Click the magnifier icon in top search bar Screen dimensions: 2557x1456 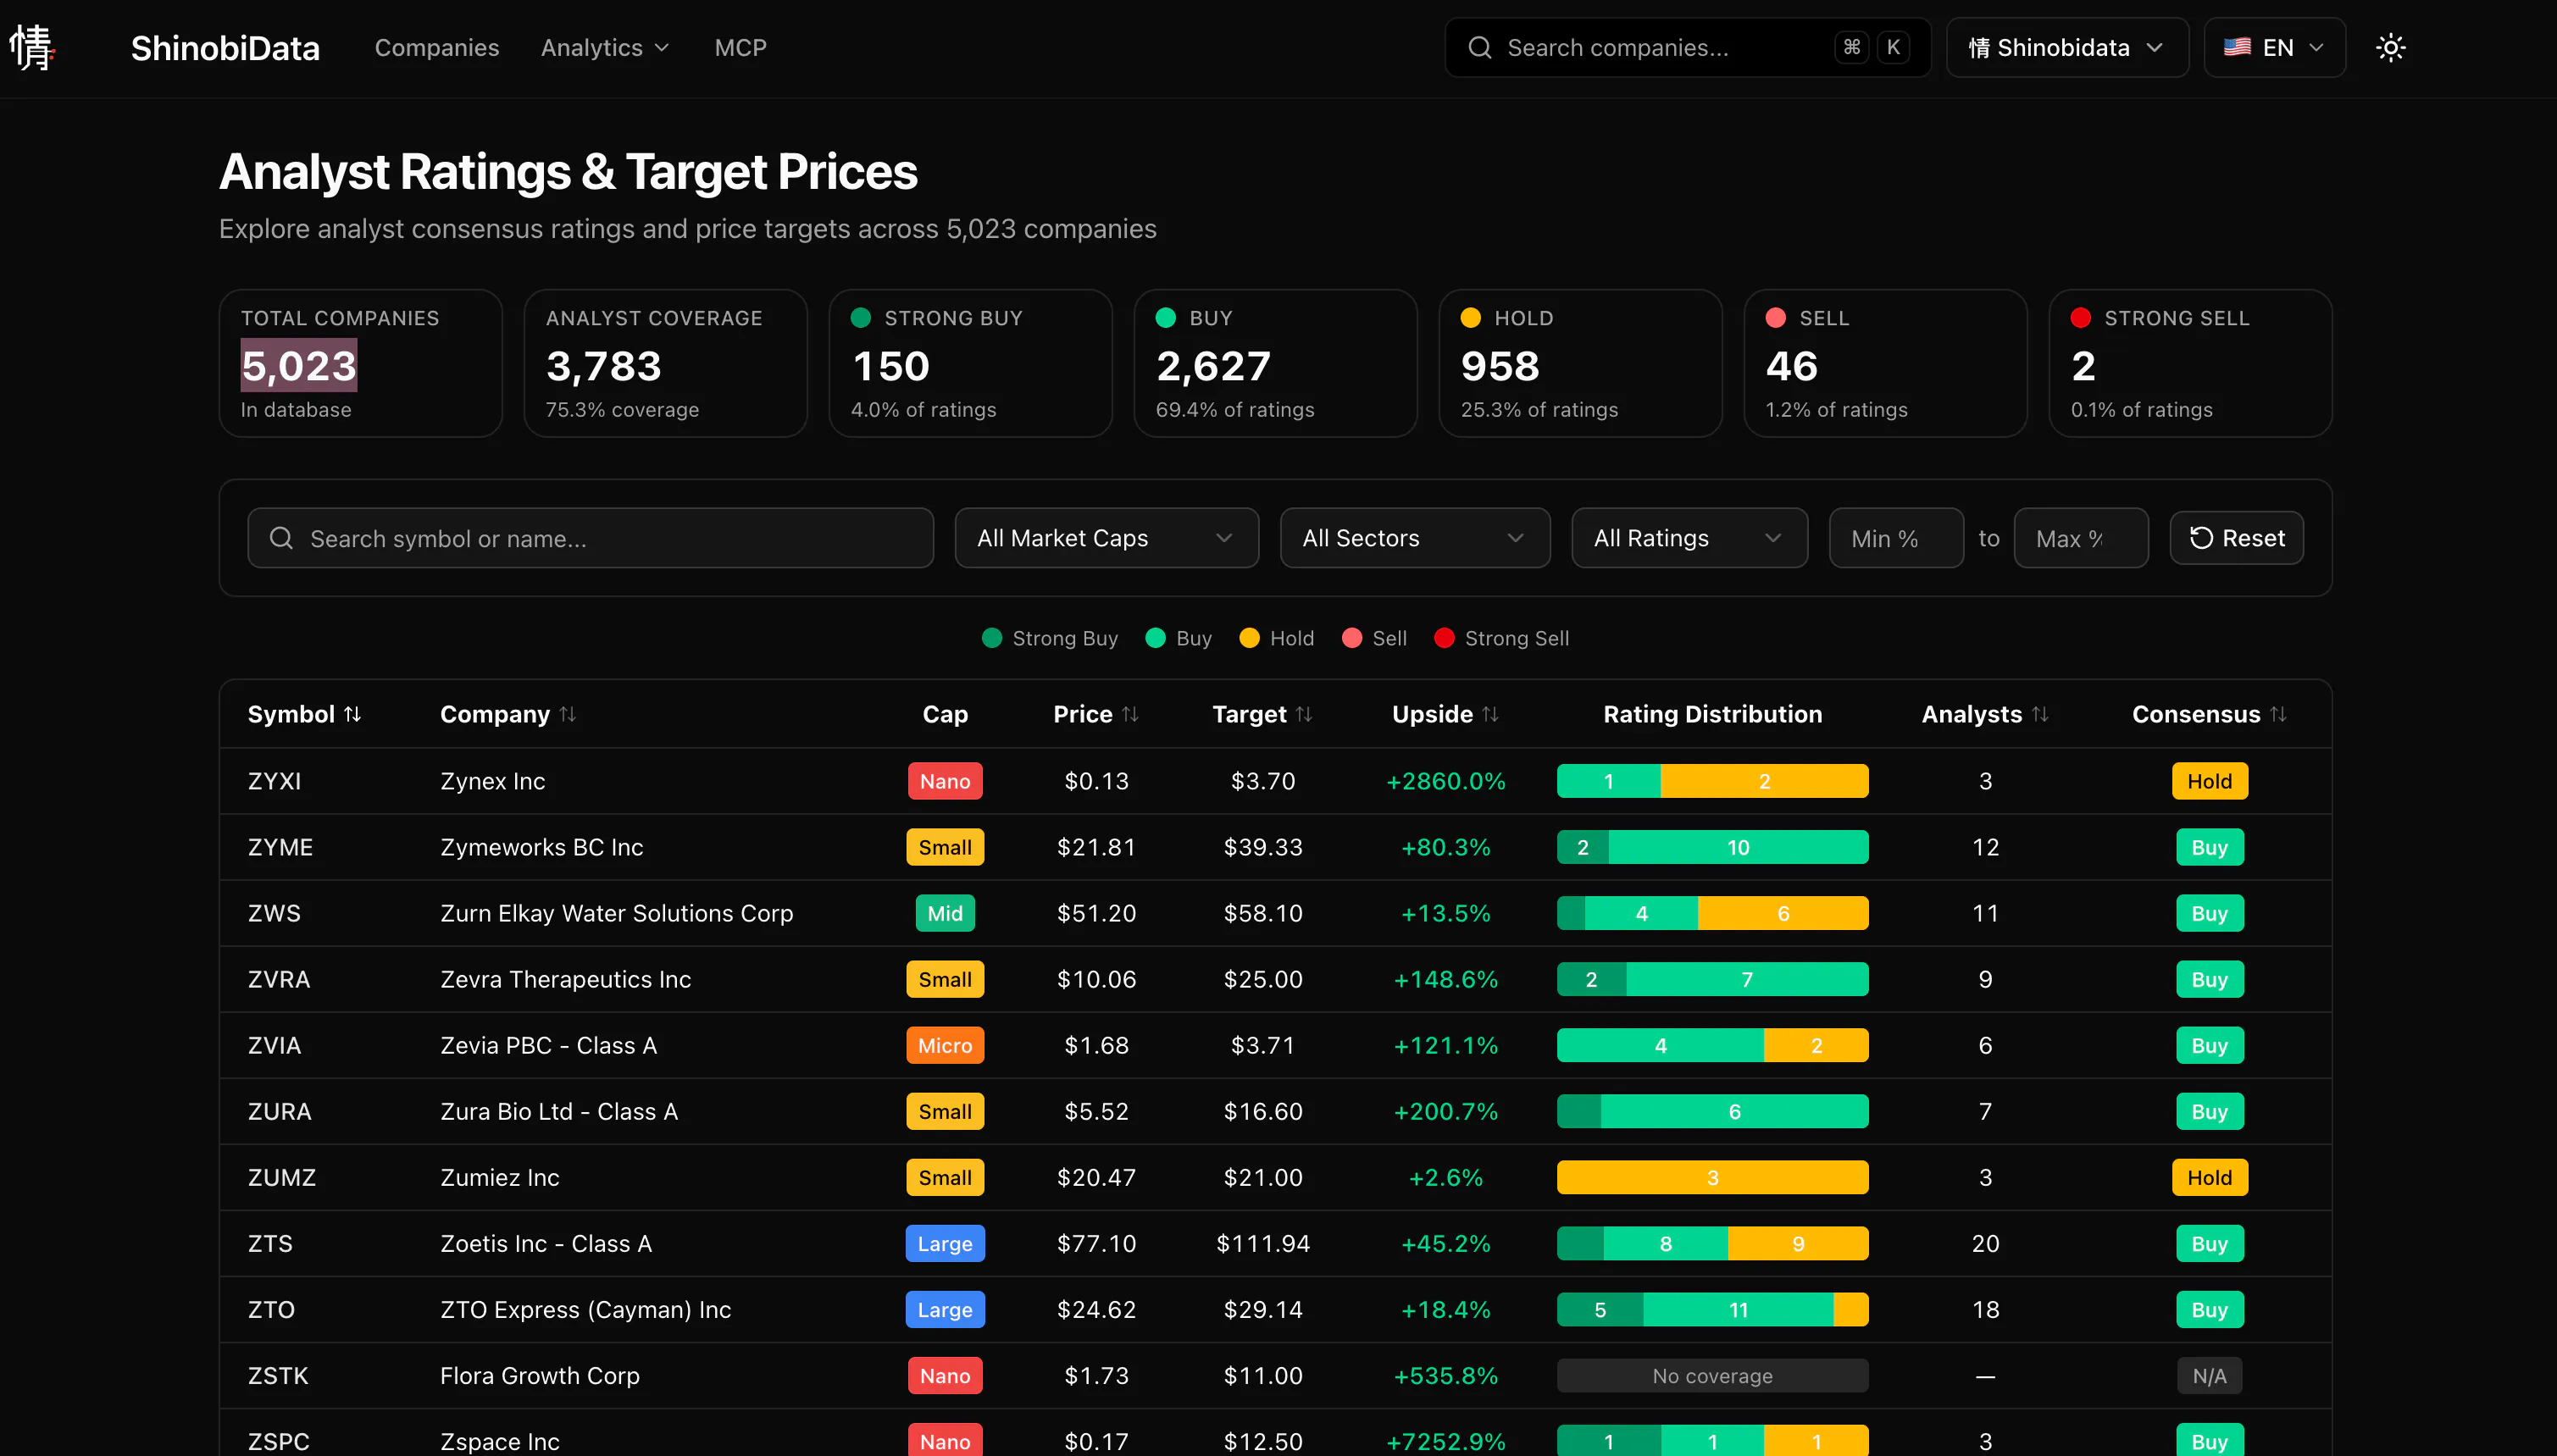1480,47
